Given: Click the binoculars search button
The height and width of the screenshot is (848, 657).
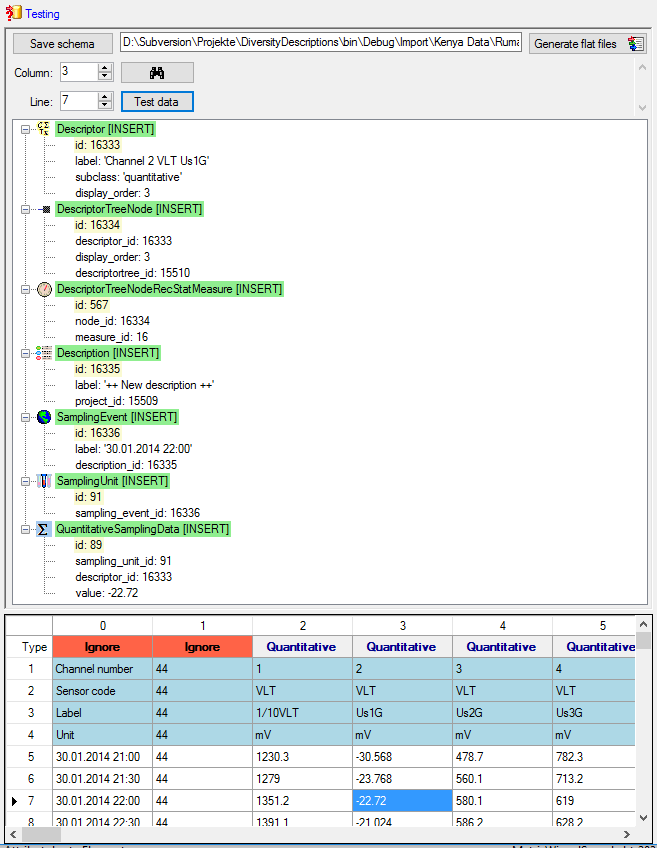Looking at the screenshot, I should [x=157, y=72].
